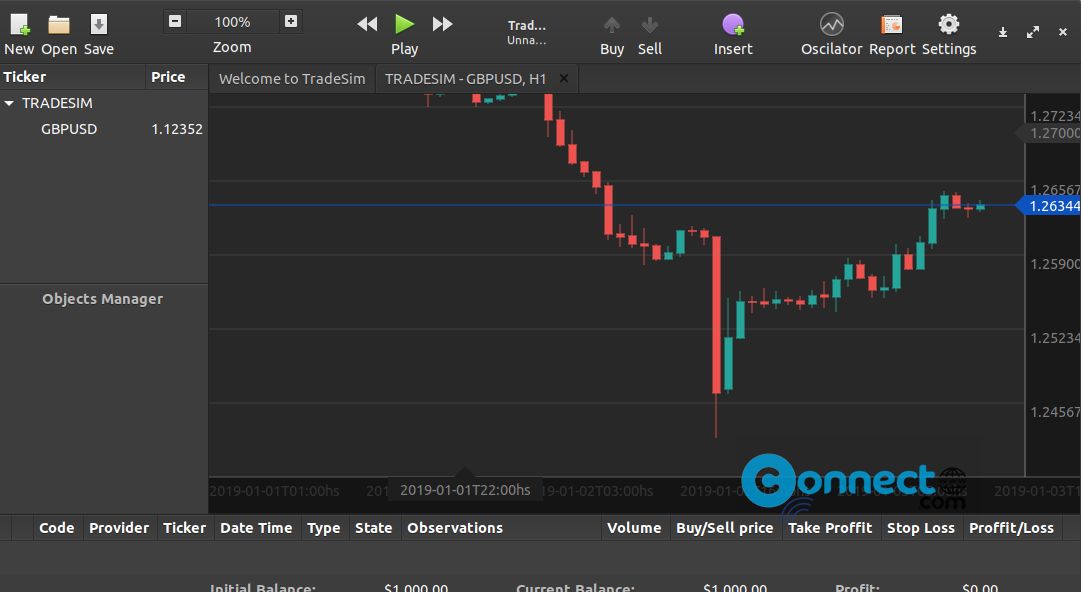Screen dimensions: 1081x592
Task: Sort orders by Date Time column
Action: pos(256,528)
